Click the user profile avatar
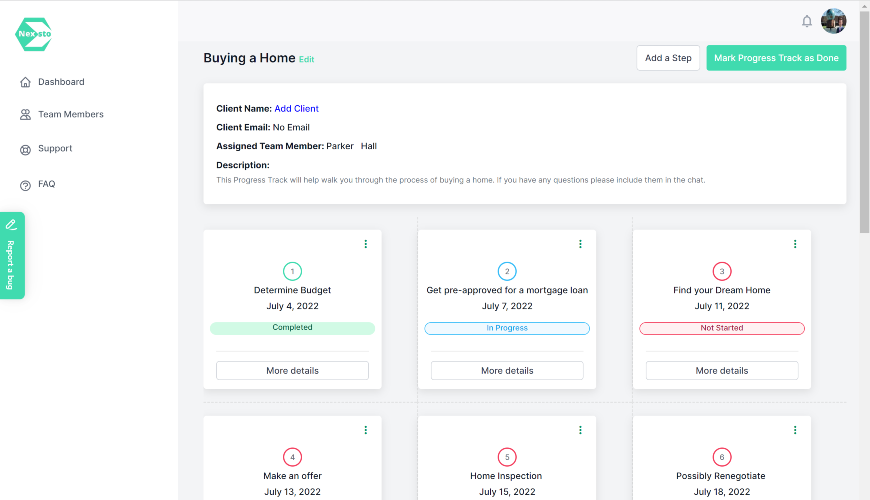 click(833, 21)
